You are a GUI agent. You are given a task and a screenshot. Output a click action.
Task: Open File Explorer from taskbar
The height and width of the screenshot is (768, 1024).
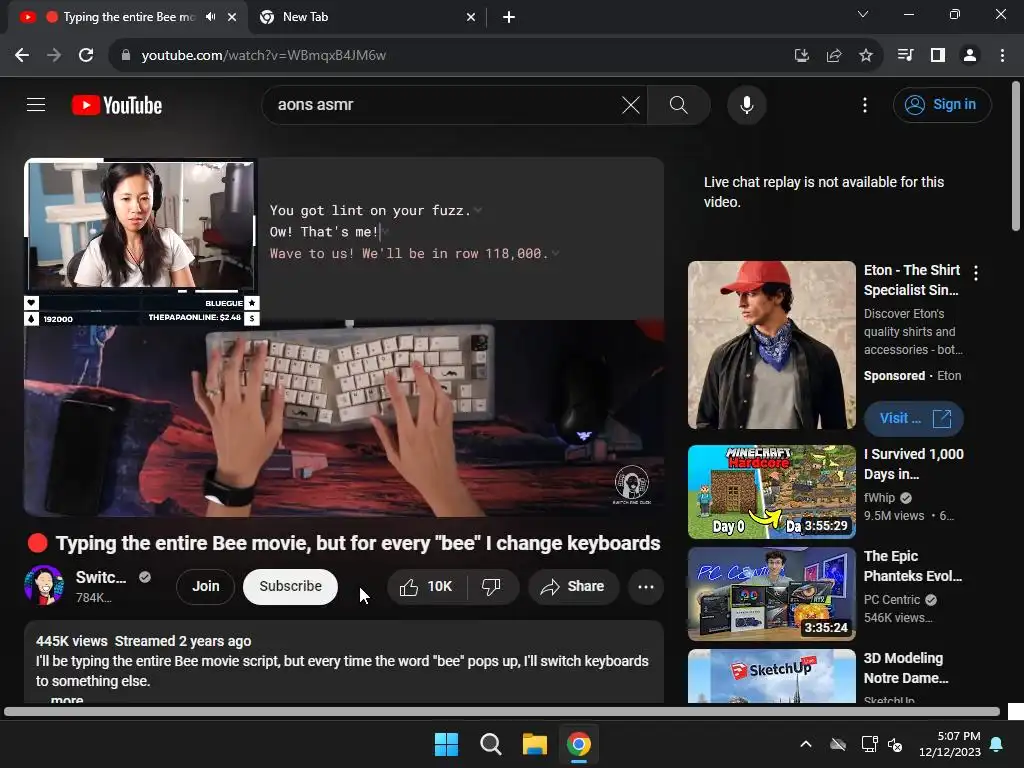tap(534, 744)
